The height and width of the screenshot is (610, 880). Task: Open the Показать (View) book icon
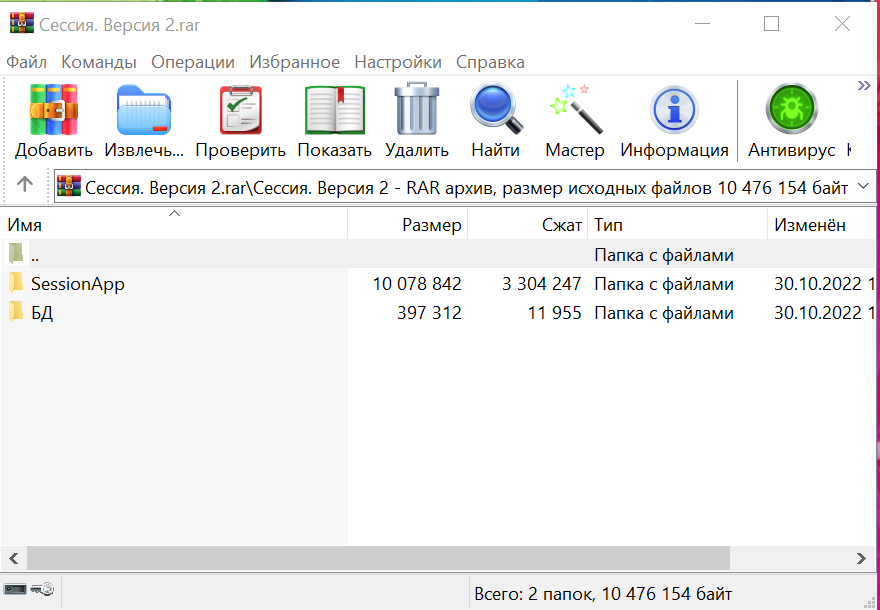pos(334,110)
